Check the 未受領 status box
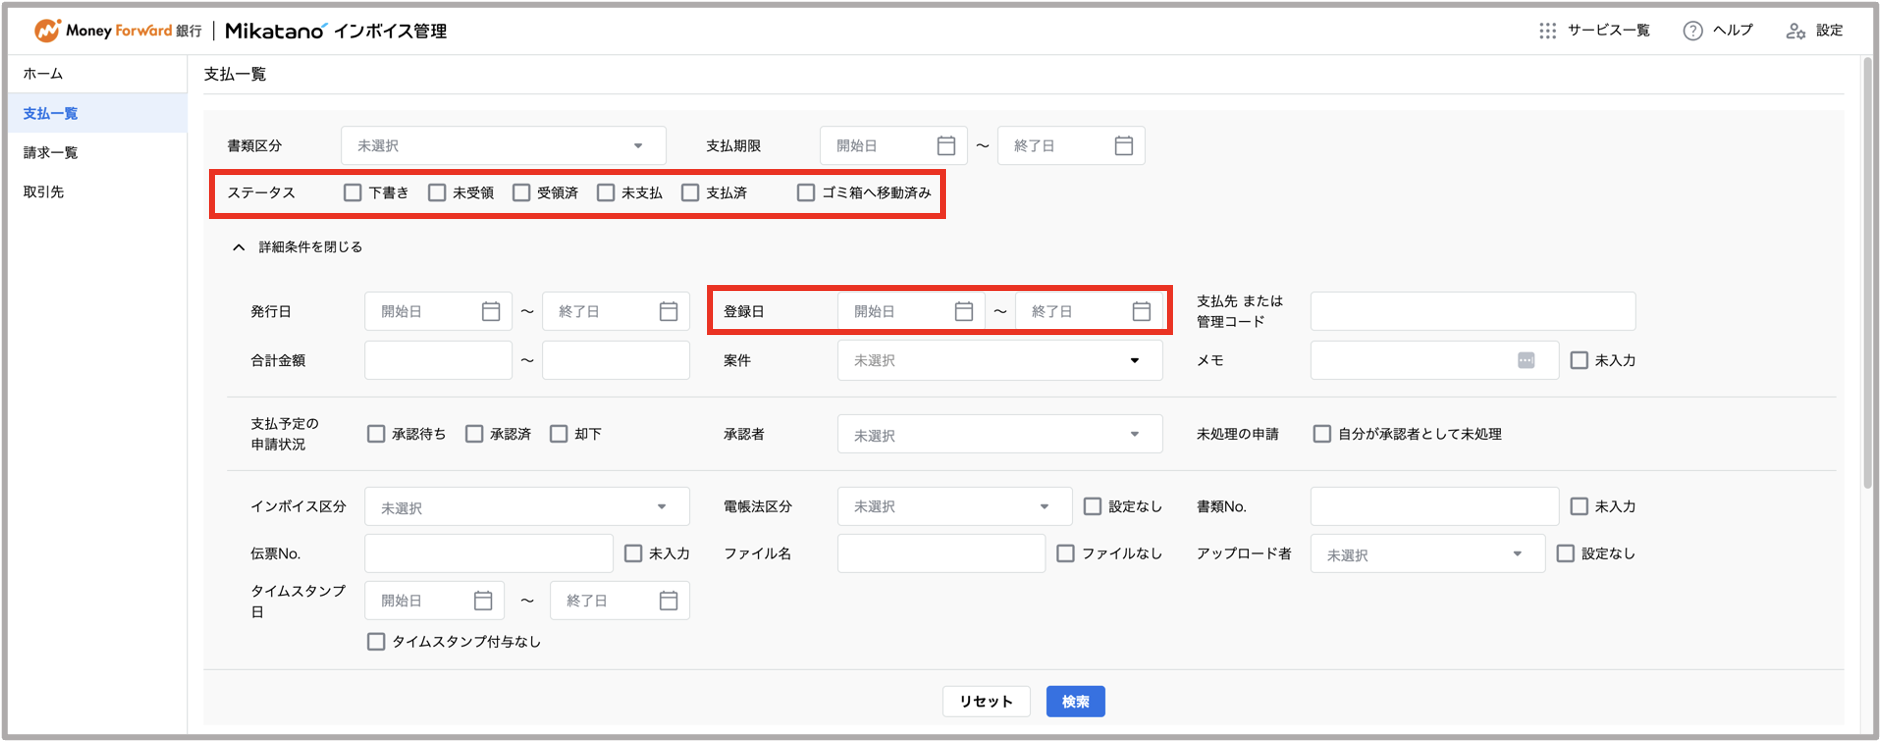The width and height of the screenshot is (1882, 742). 437,193
